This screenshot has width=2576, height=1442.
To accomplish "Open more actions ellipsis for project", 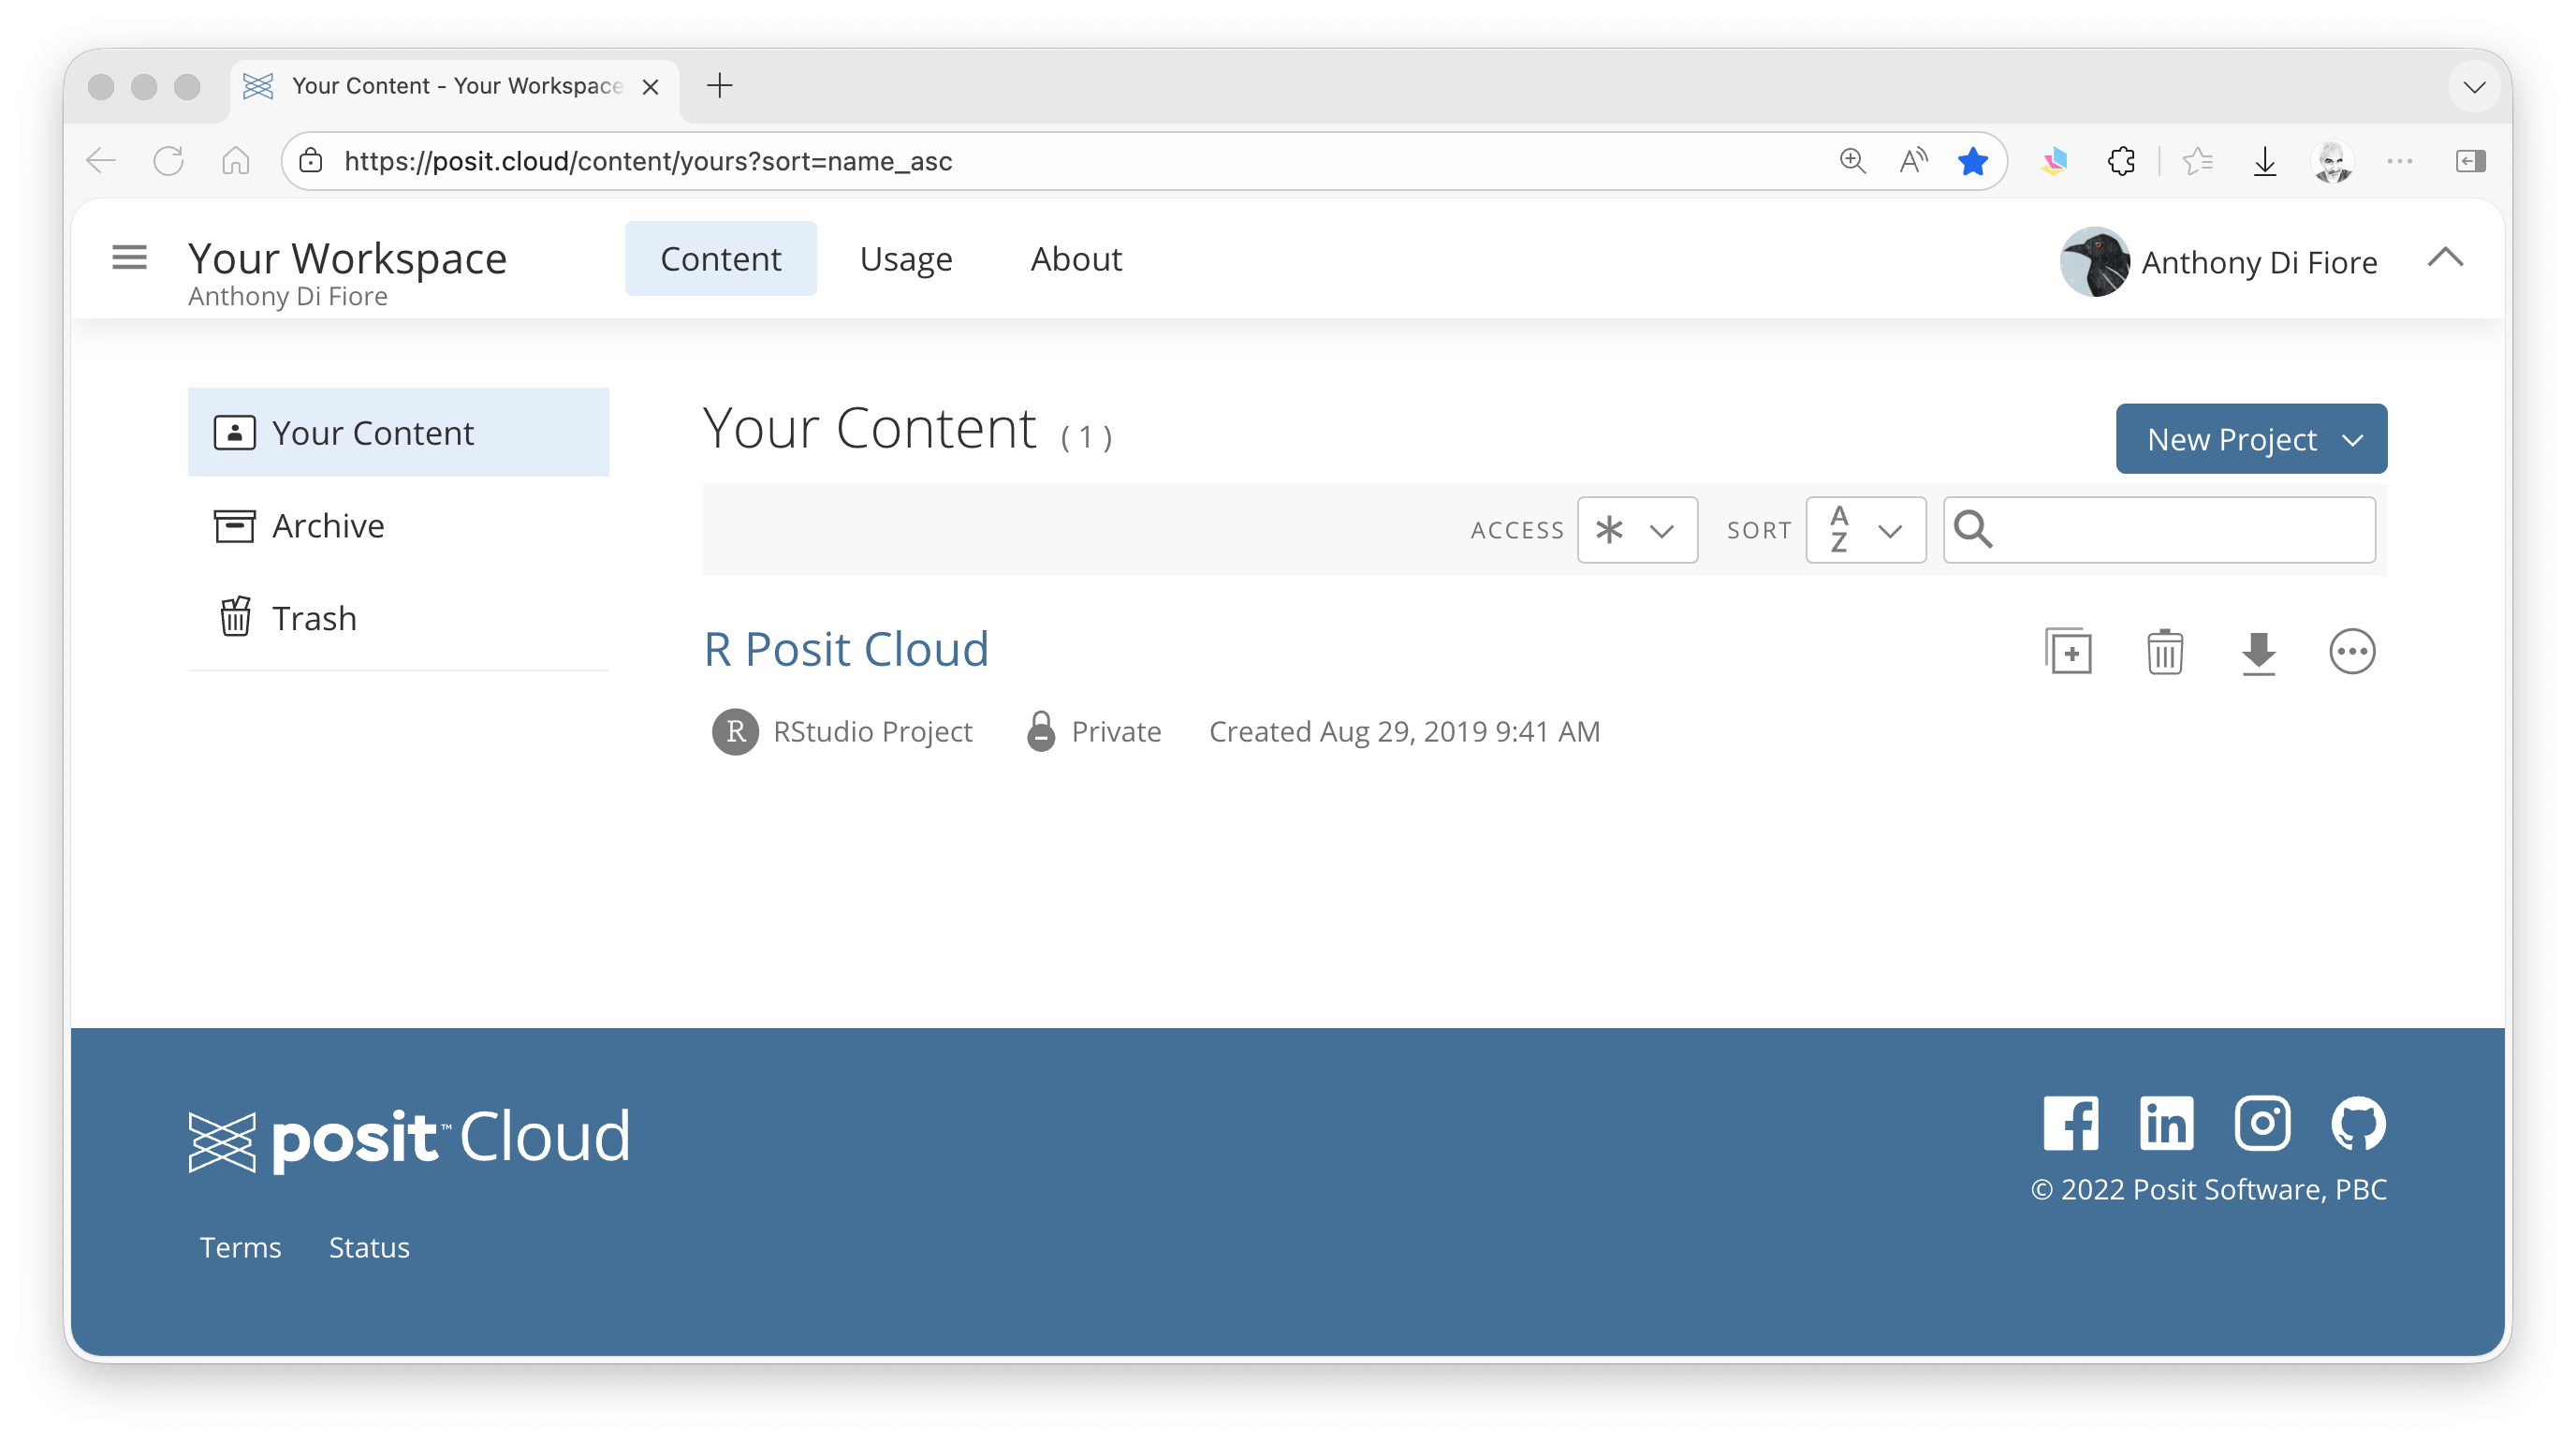I will 2351,652.
